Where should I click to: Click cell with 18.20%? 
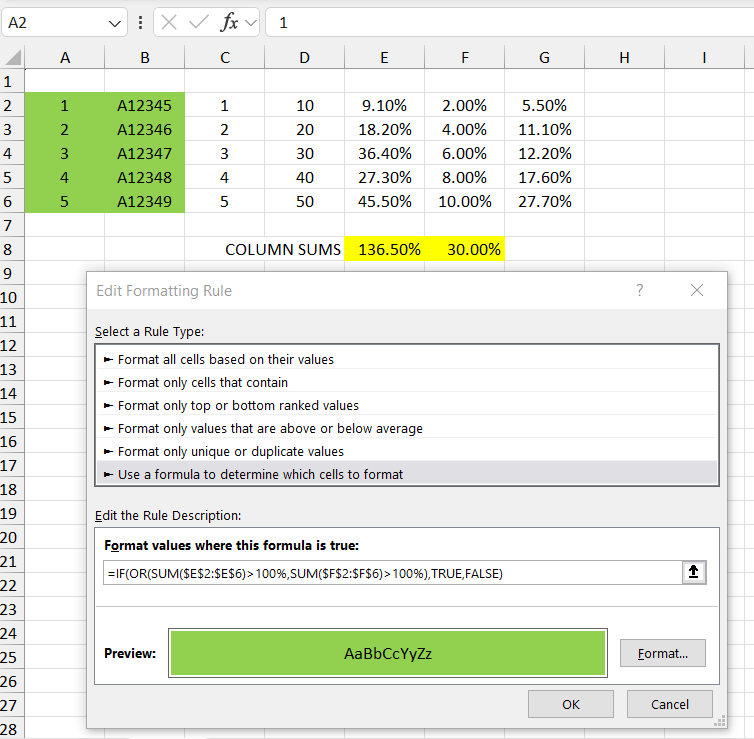pos(385,129)
